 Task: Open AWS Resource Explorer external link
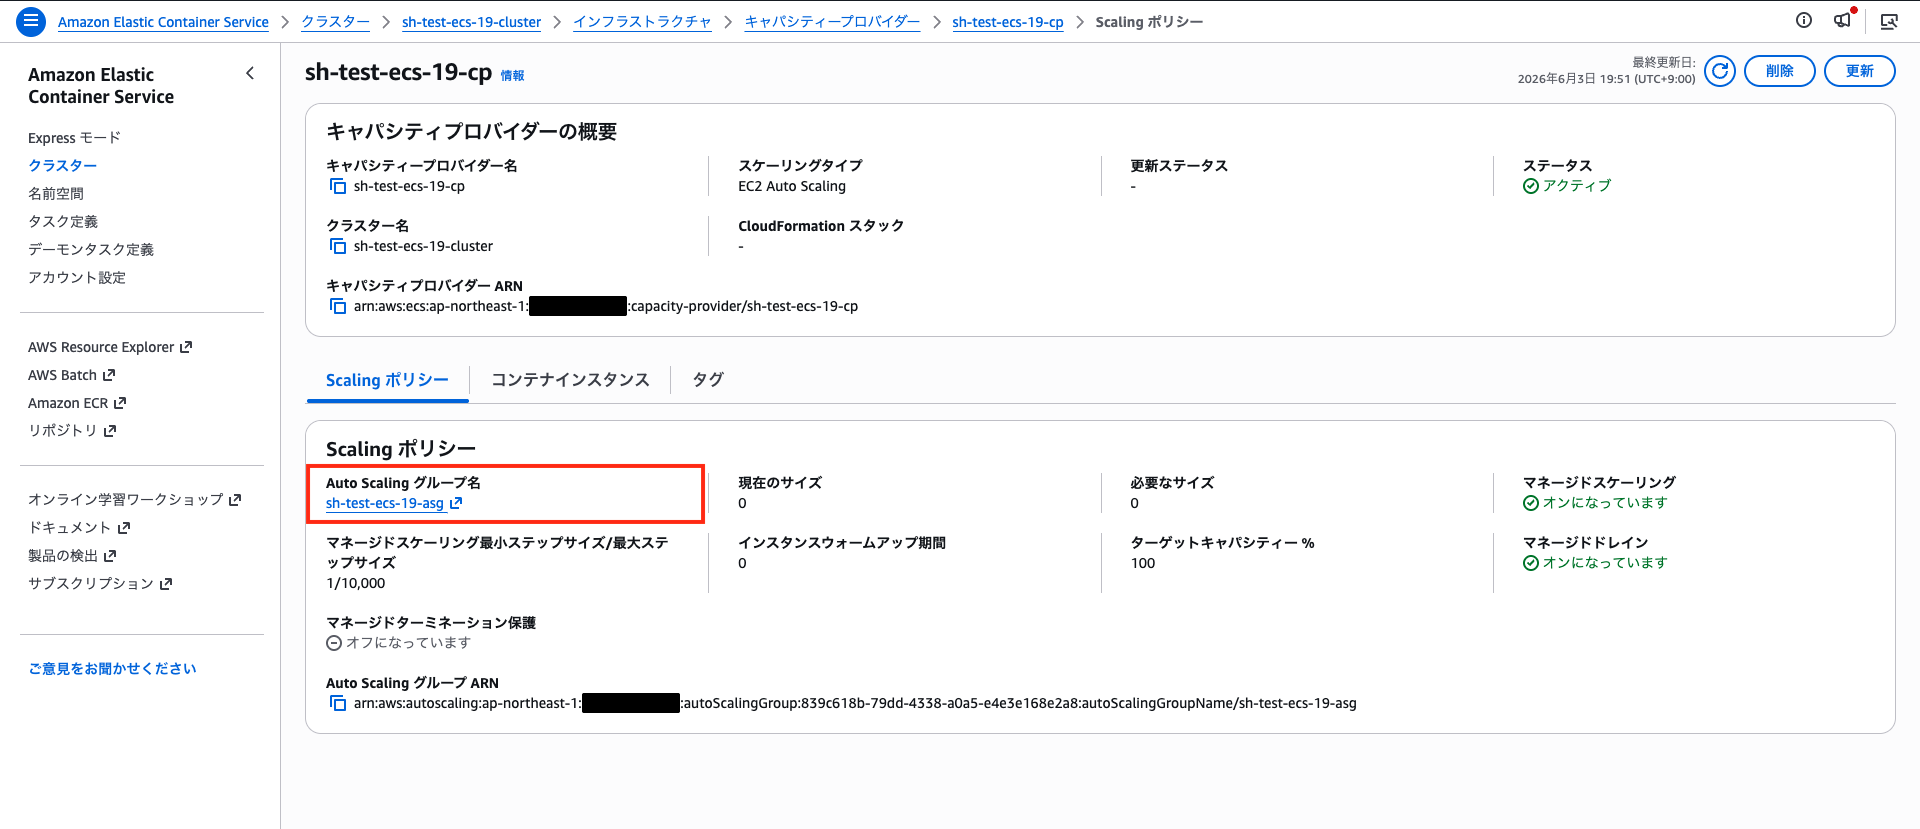coord(110,347)
